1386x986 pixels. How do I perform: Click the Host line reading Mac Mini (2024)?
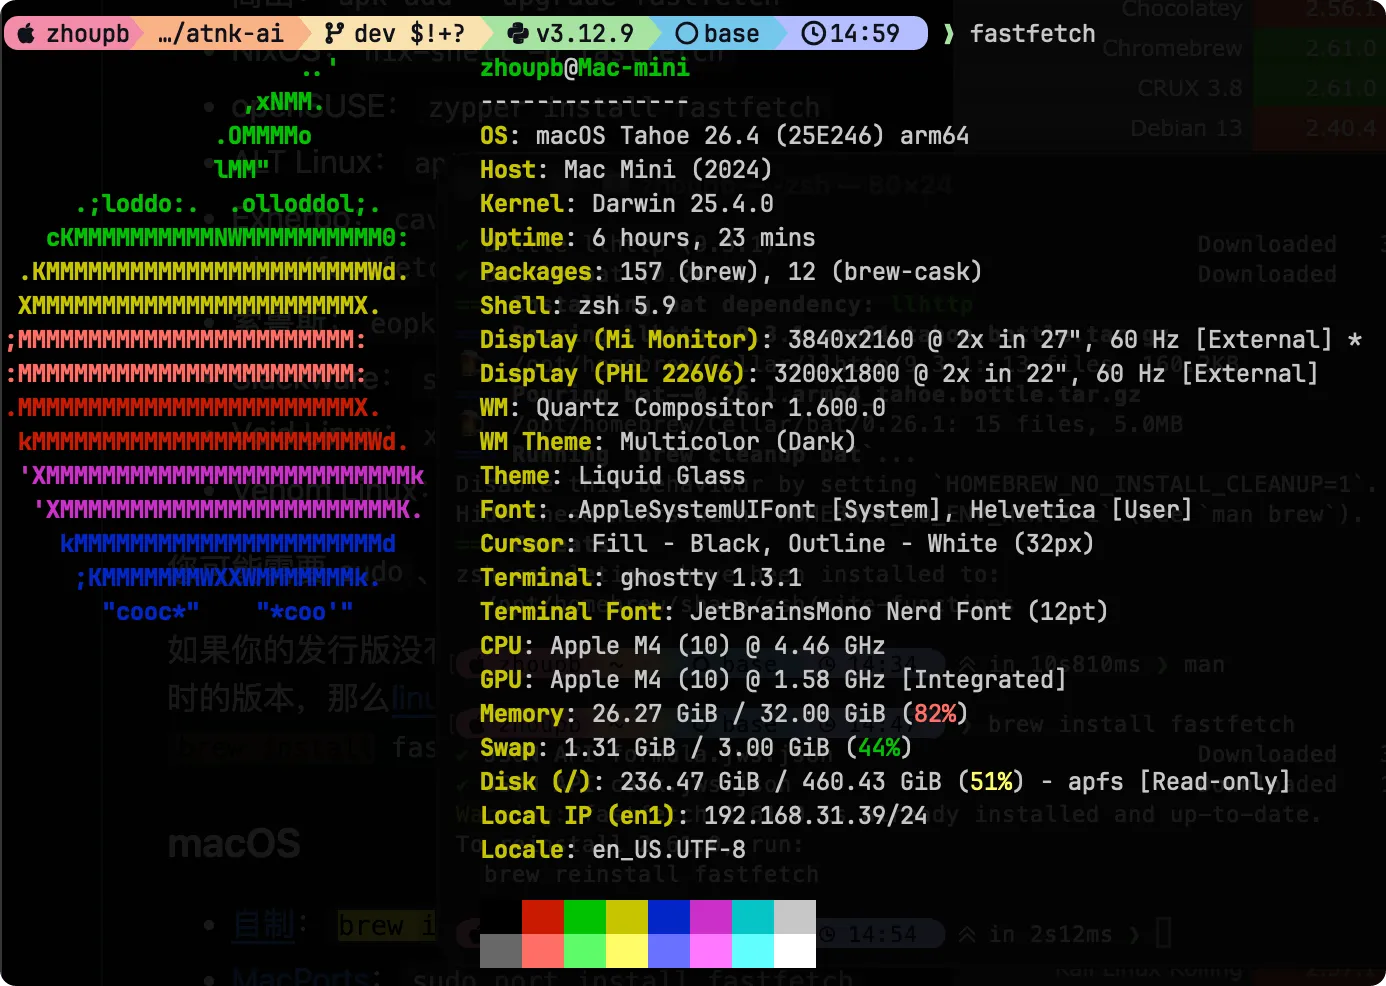point(626,169)
